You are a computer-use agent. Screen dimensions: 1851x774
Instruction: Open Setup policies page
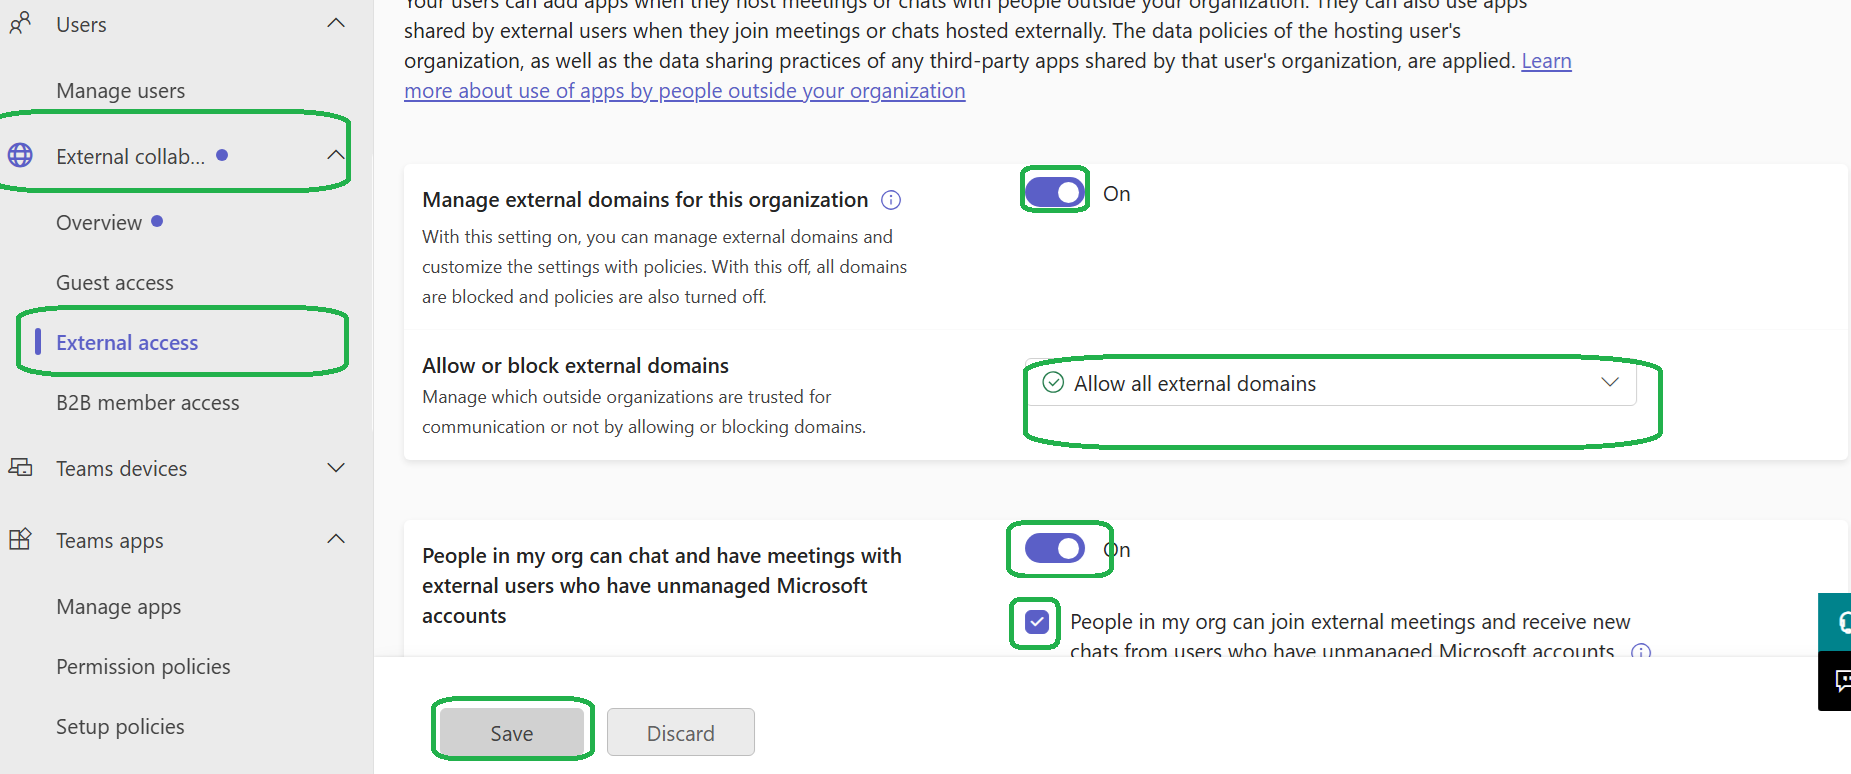(120, 727)
